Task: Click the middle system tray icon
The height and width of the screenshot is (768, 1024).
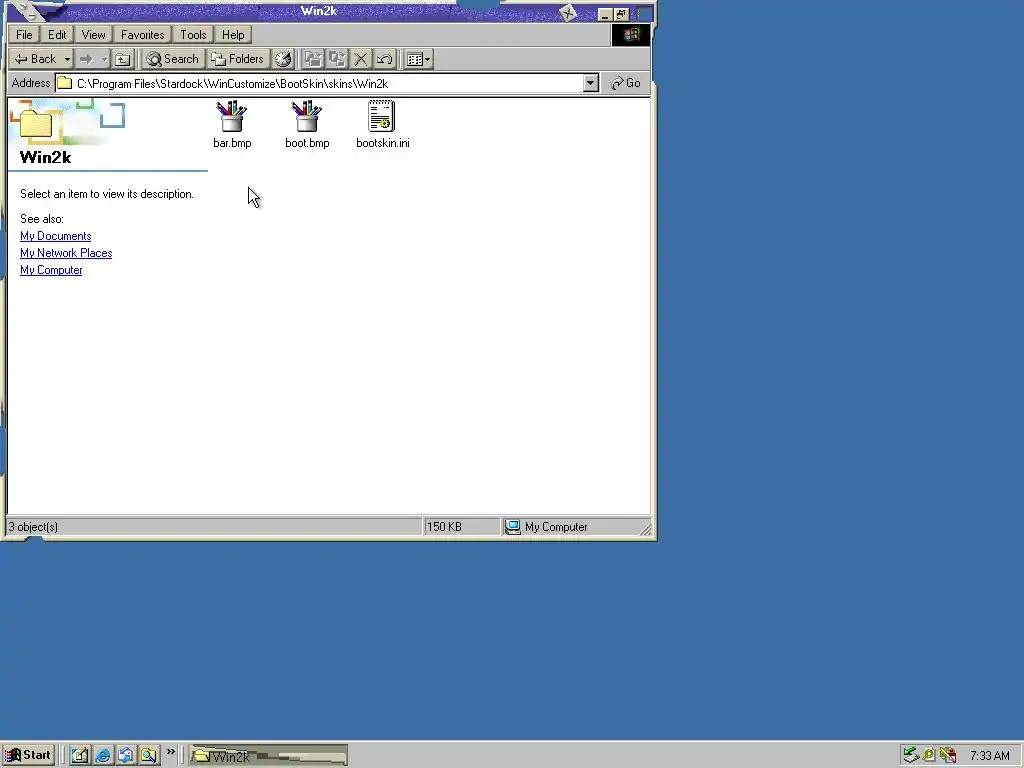Action: [x=929, y=756]
